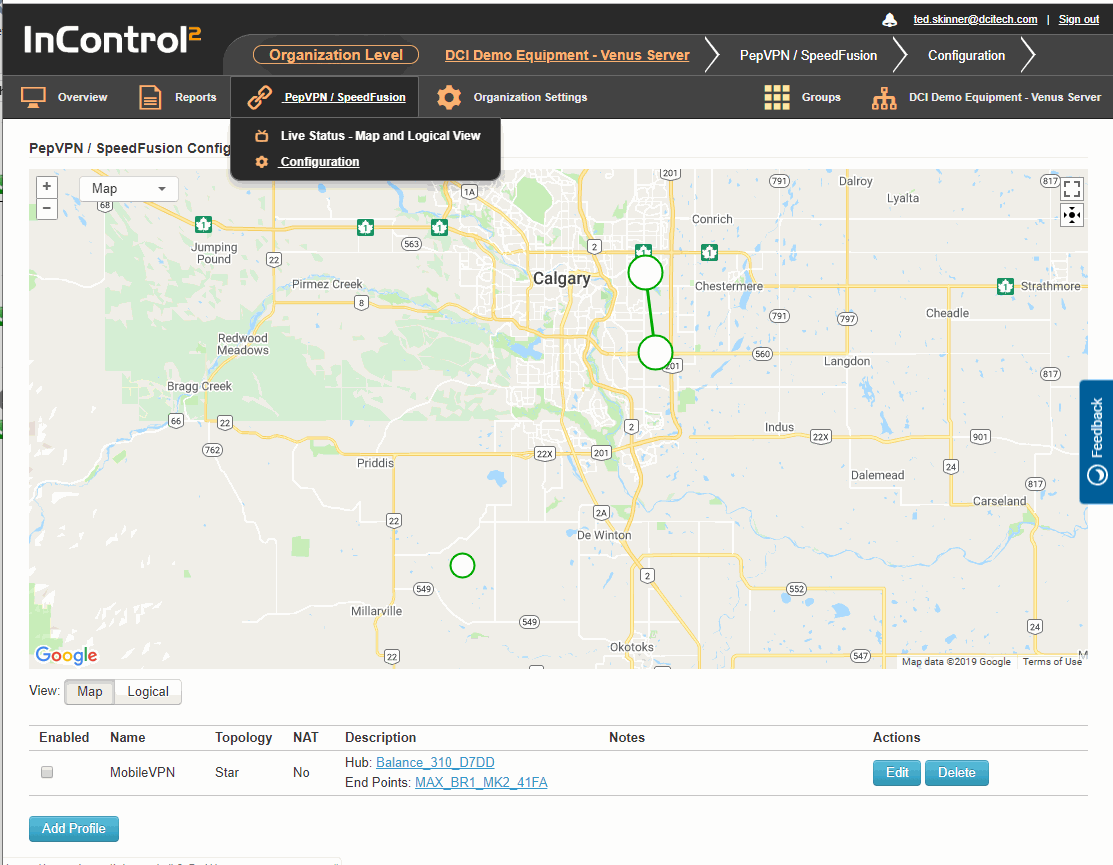1113x865 pixels.
Task: Delete the MobileVPN profile
Action: [x=956, y=773]
